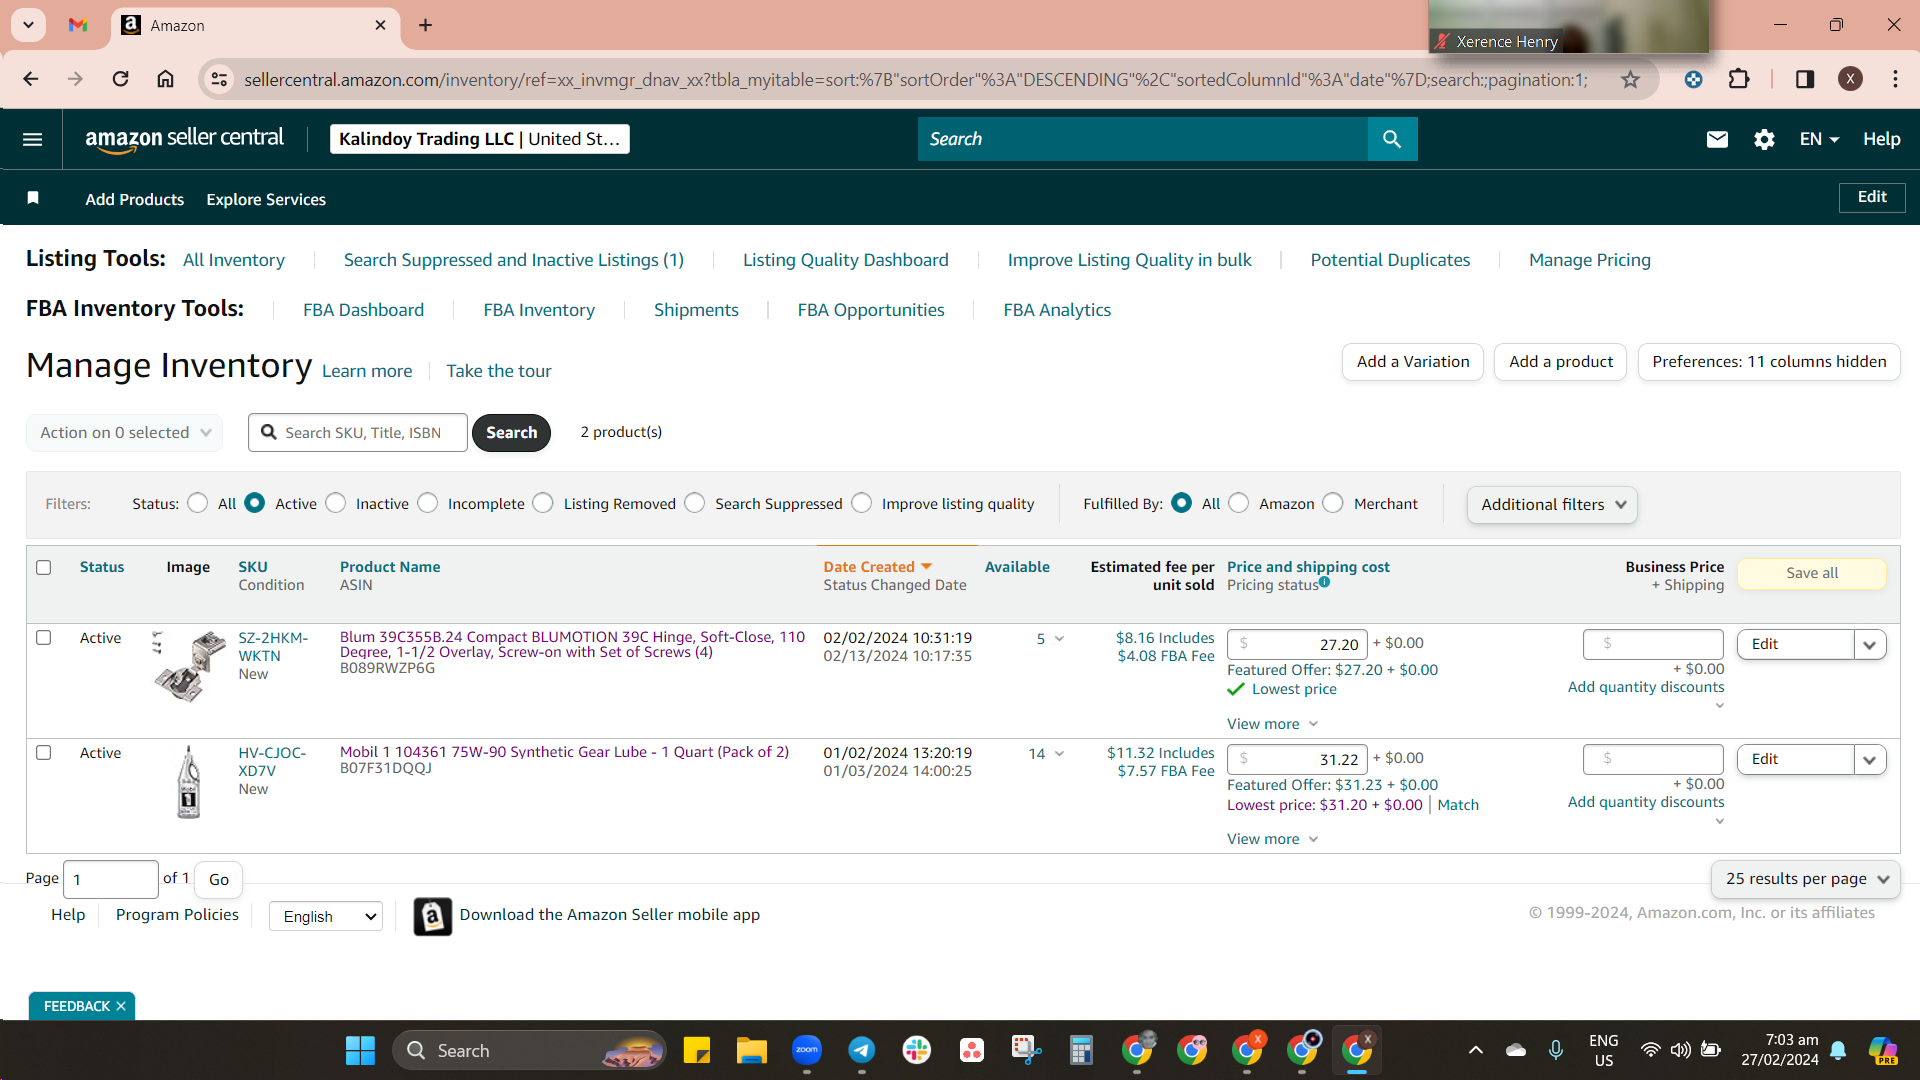The image size is (1920, 1080).
Task: Select the Search Suppressed status filter
Action: 695,503
